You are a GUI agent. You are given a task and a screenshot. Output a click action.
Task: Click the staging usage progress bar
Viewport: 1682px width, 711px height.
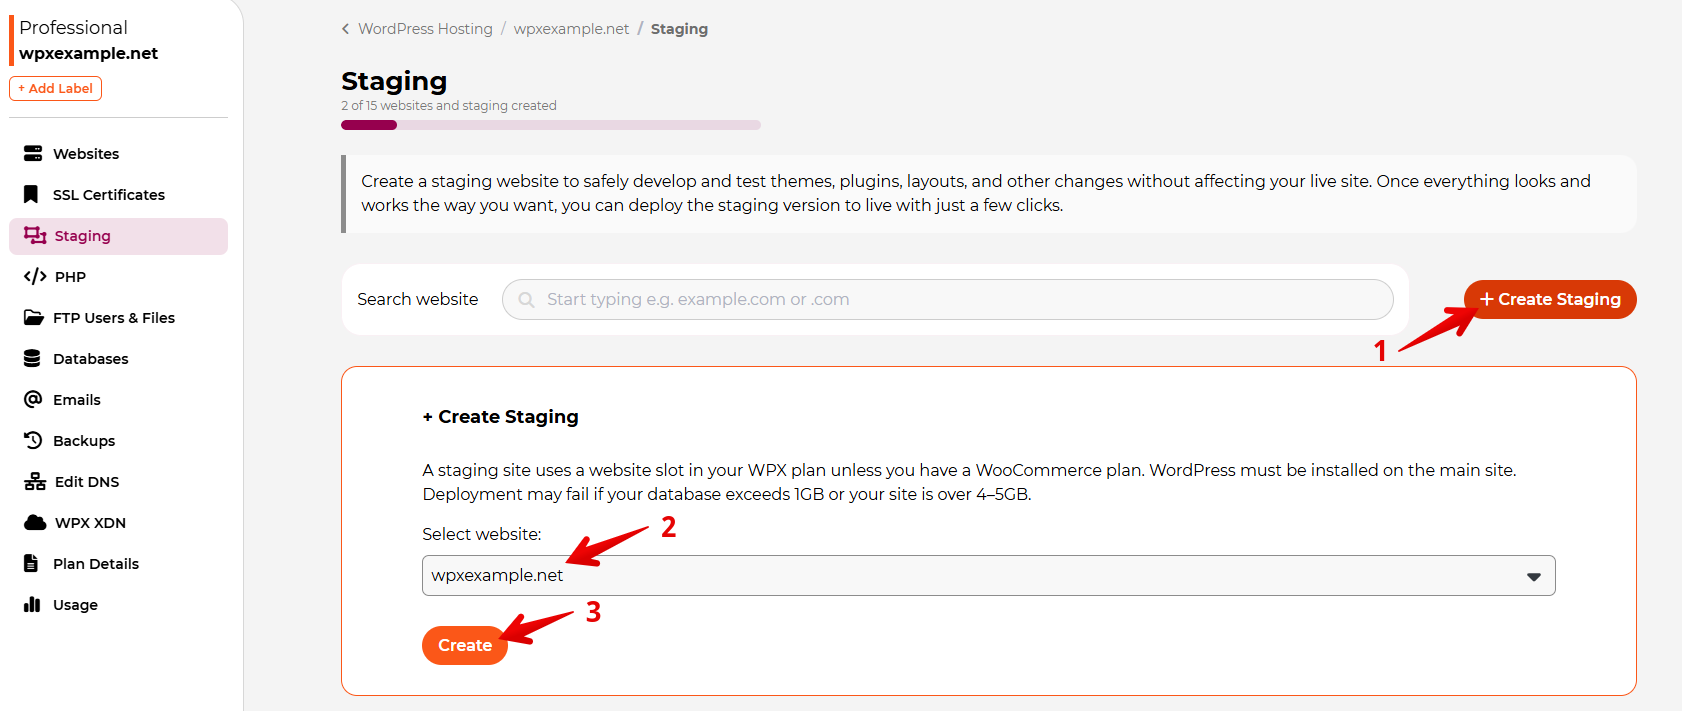tap(551, 125)
